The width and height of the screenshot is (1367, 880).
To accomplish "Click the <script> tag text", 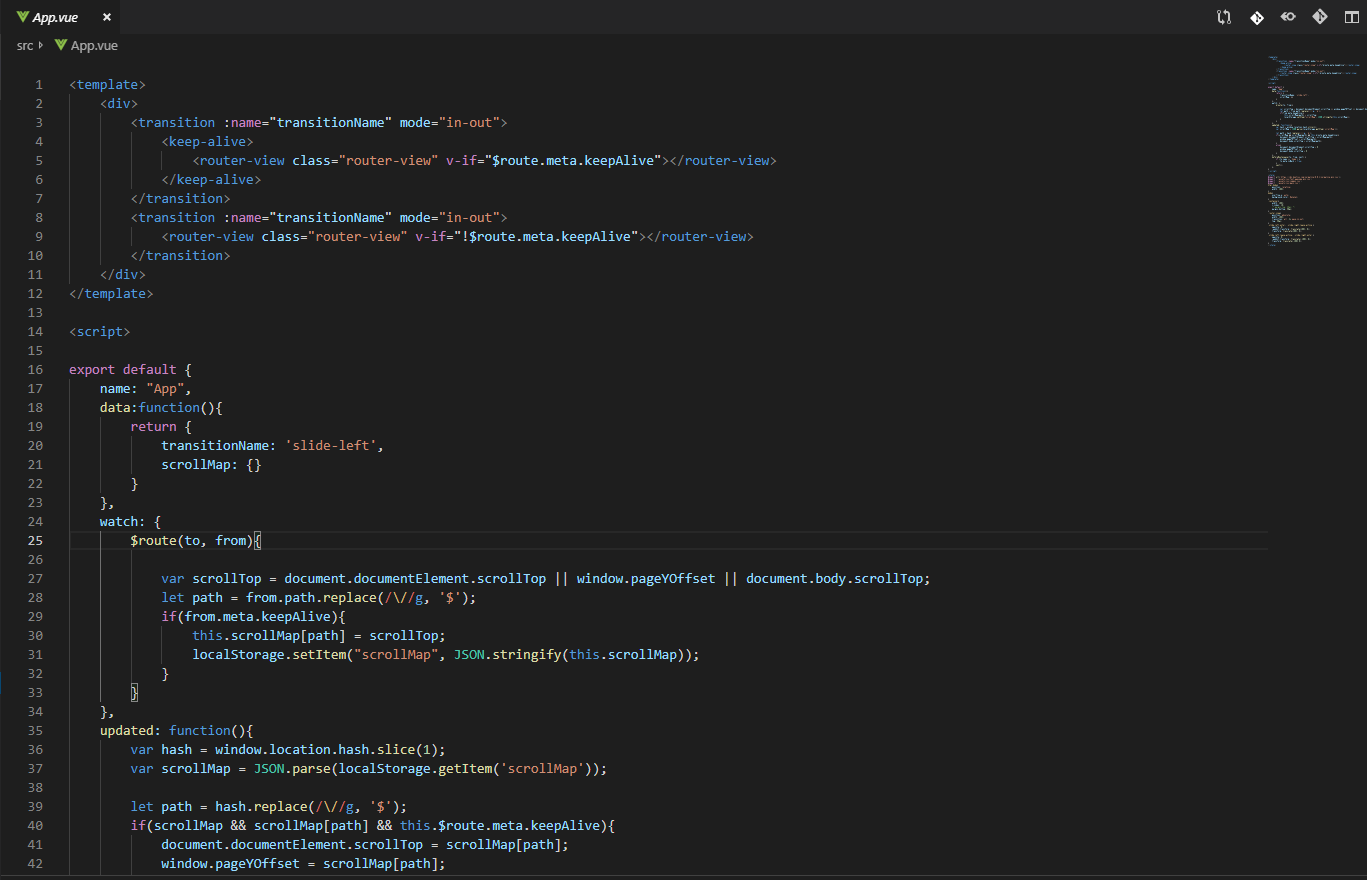I will (x=99, y=331).
